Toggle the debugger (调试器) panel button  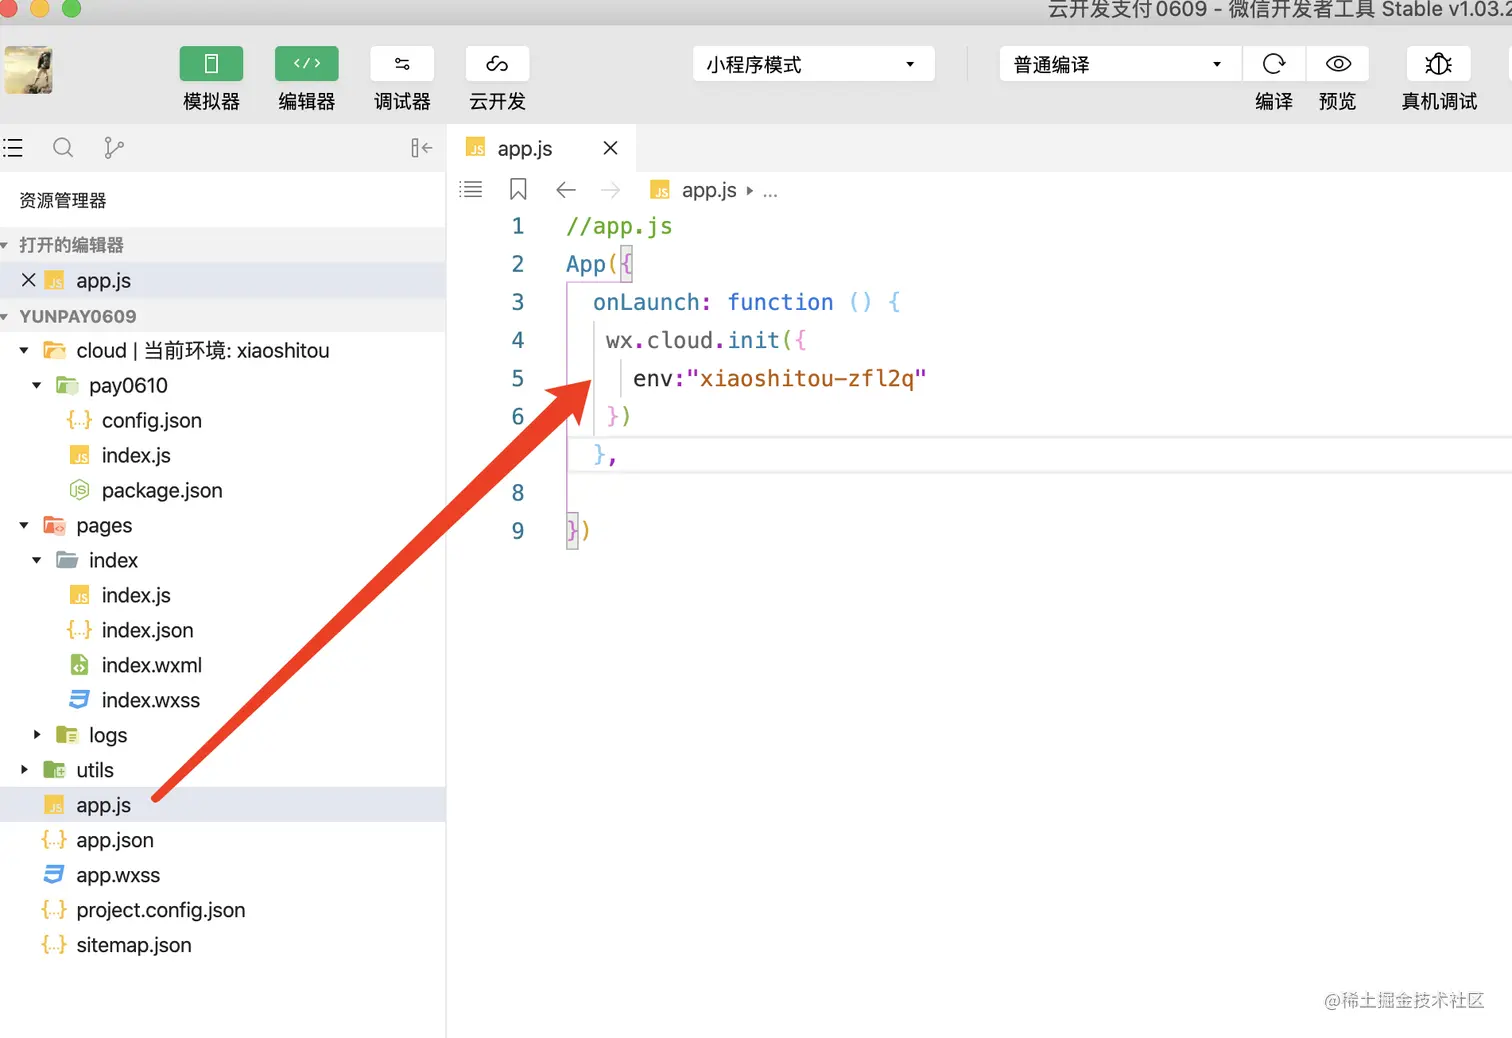402,64
